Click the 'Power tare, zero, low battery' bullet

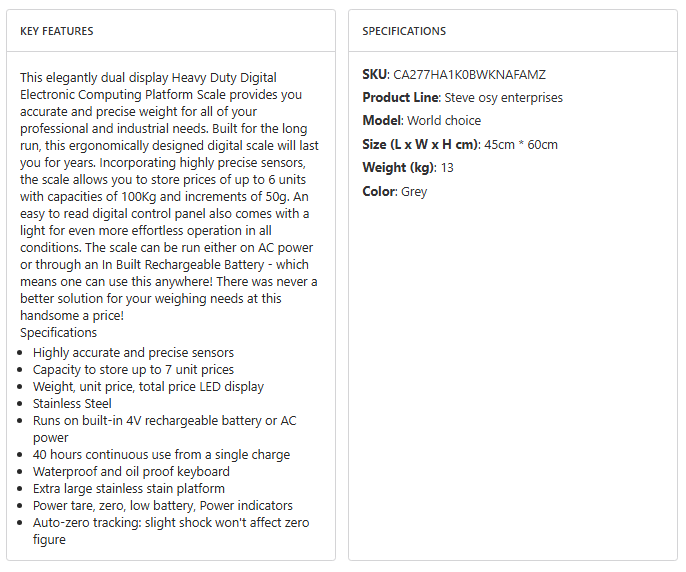tap(162, 506)
